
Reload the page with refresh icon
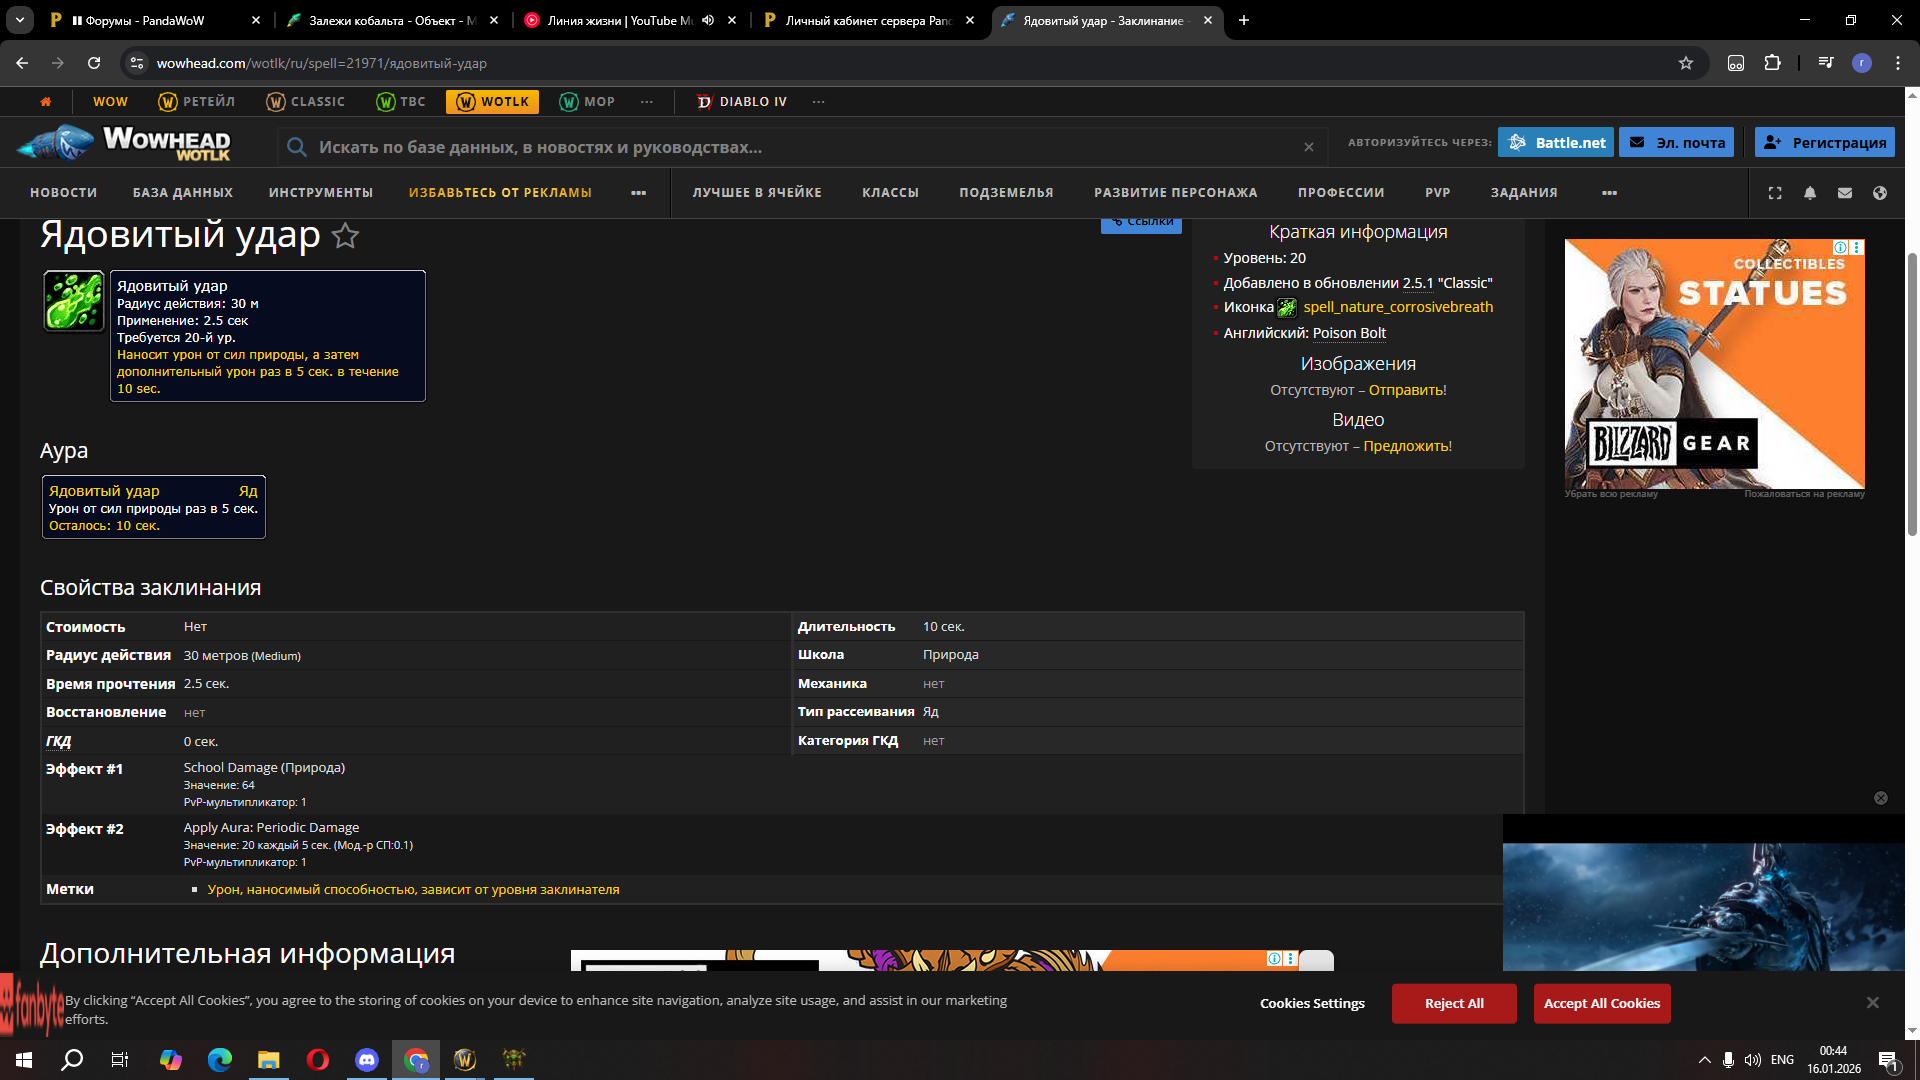click(94, 63)
